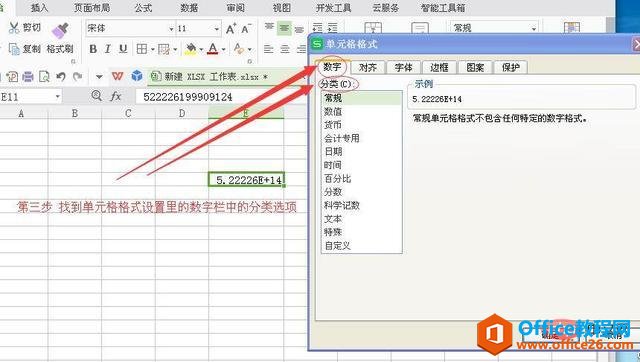Viewport: 640px width, 362px height.
Task: Open the quick access toolbar customize arrow
Action: point(99,76)
